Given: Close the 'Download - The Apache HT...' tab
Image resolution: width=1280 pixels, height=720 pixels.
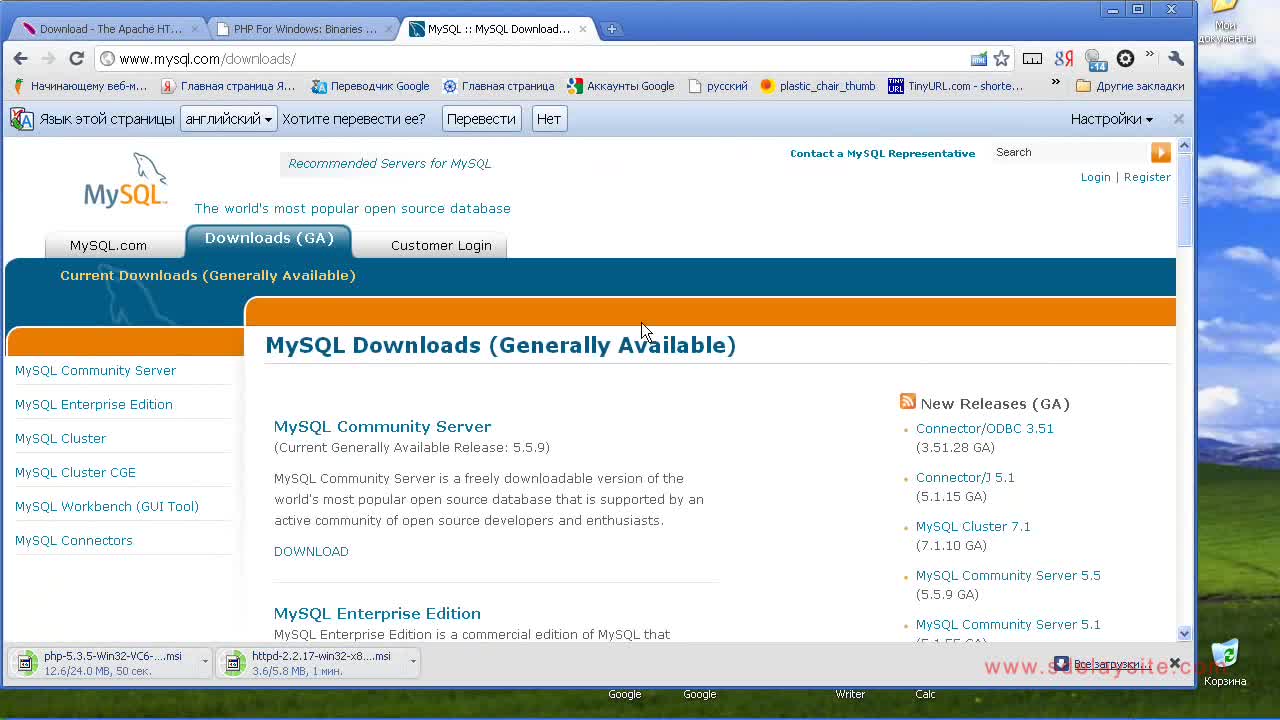Looking at the screenshot, I should tap(195, 29).
